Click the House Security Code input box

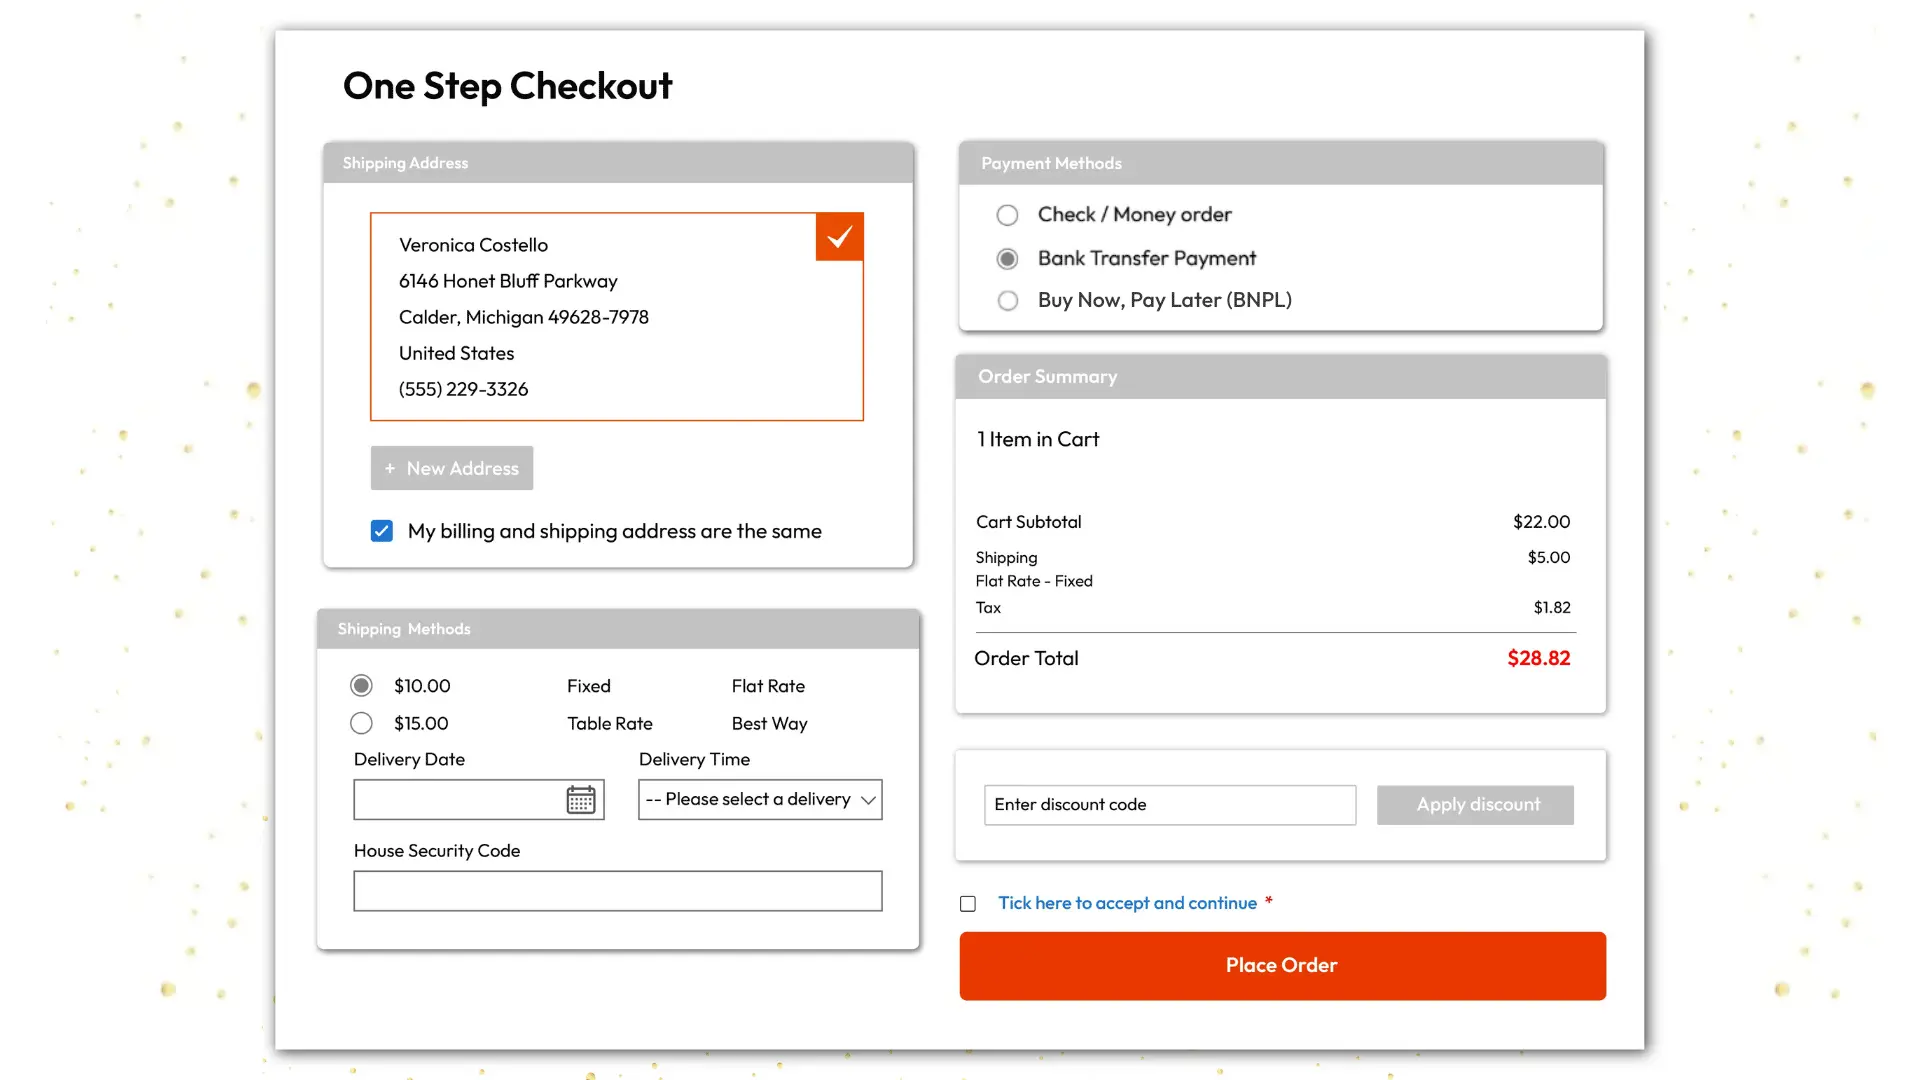(617, 890)
